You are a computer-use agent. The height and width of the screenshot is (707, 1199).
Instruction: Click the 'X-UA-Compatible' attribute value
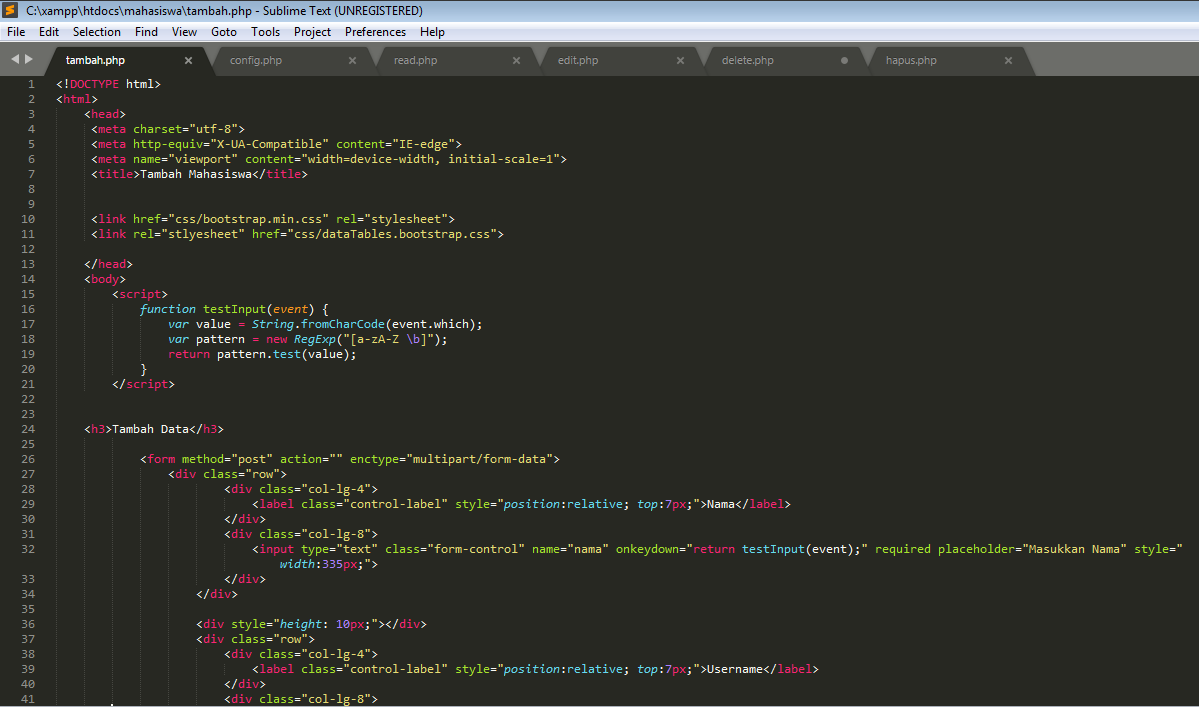[269, 144]
